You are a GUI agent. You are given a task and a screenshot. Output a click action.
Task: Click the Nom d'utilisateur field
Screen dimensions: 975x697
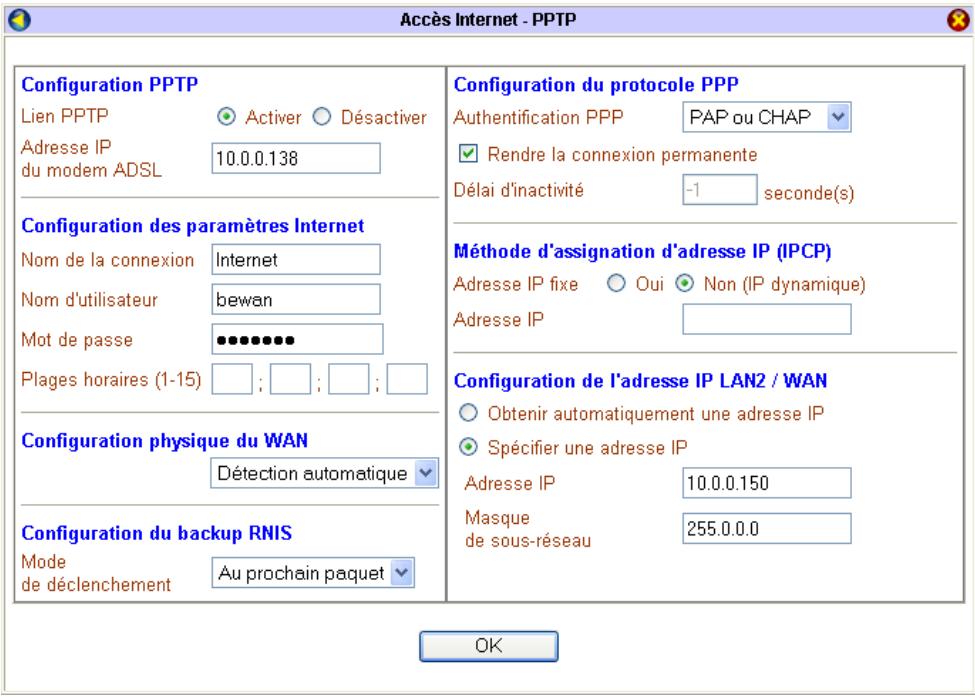coord(296,299)
